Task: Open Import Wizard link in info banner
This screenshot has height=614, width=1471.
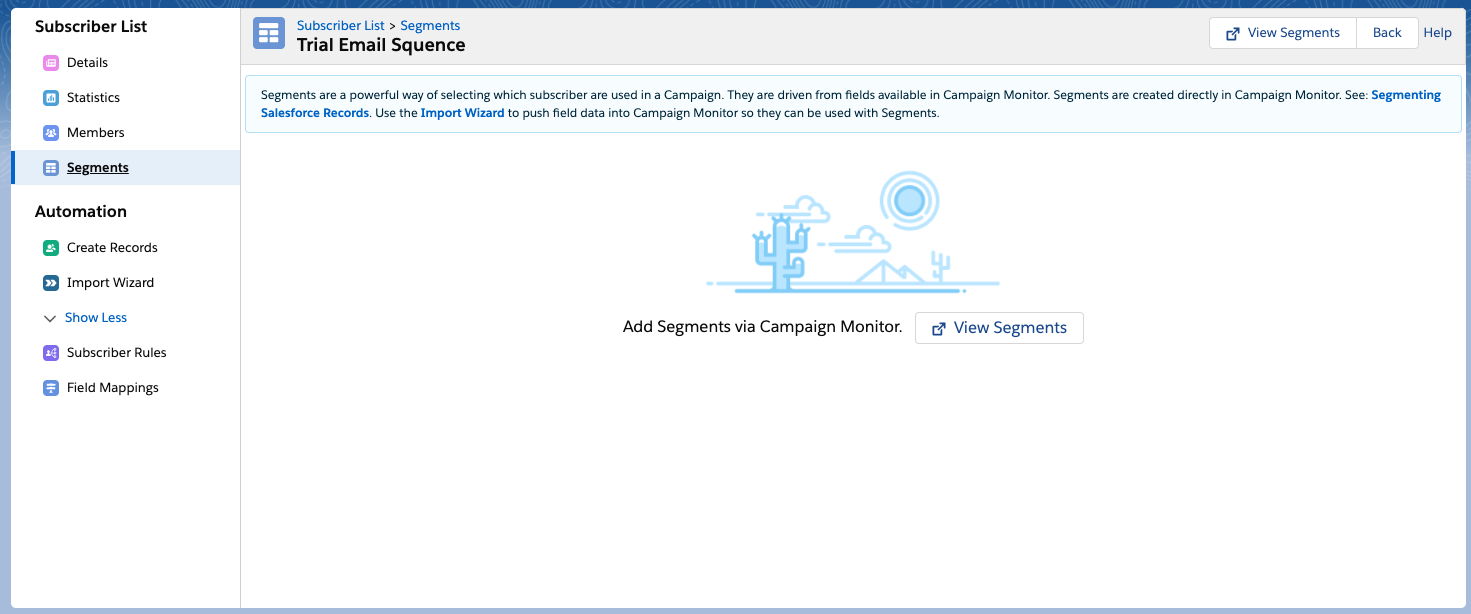Action: [x=462, y=114]
